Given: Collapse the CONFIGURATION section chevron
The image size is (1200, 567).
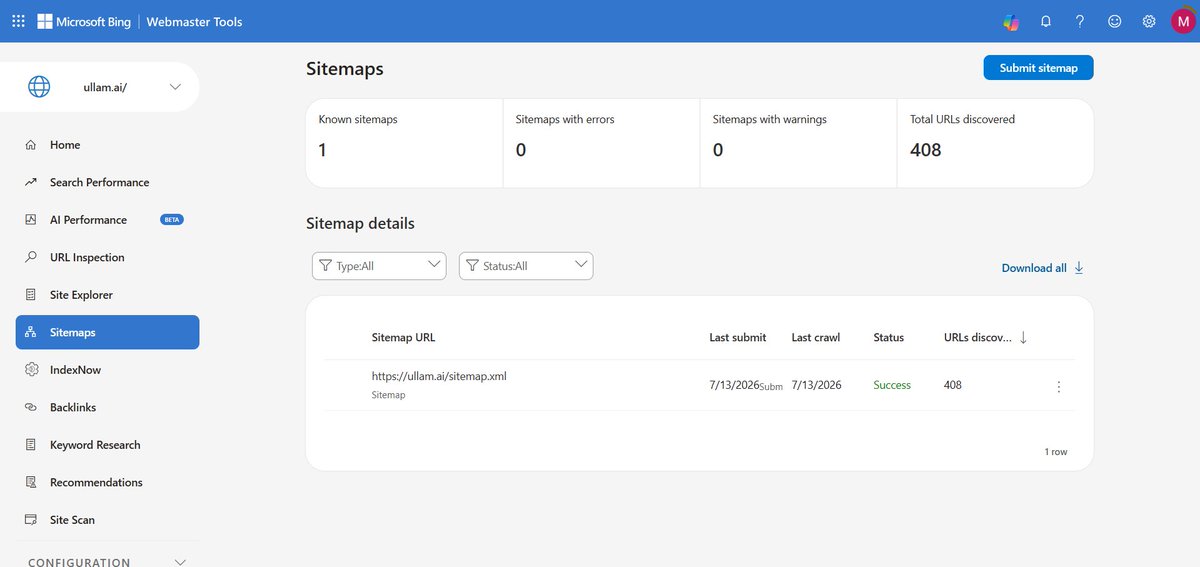Looking at the screenshot, I should tap(181, 563).
